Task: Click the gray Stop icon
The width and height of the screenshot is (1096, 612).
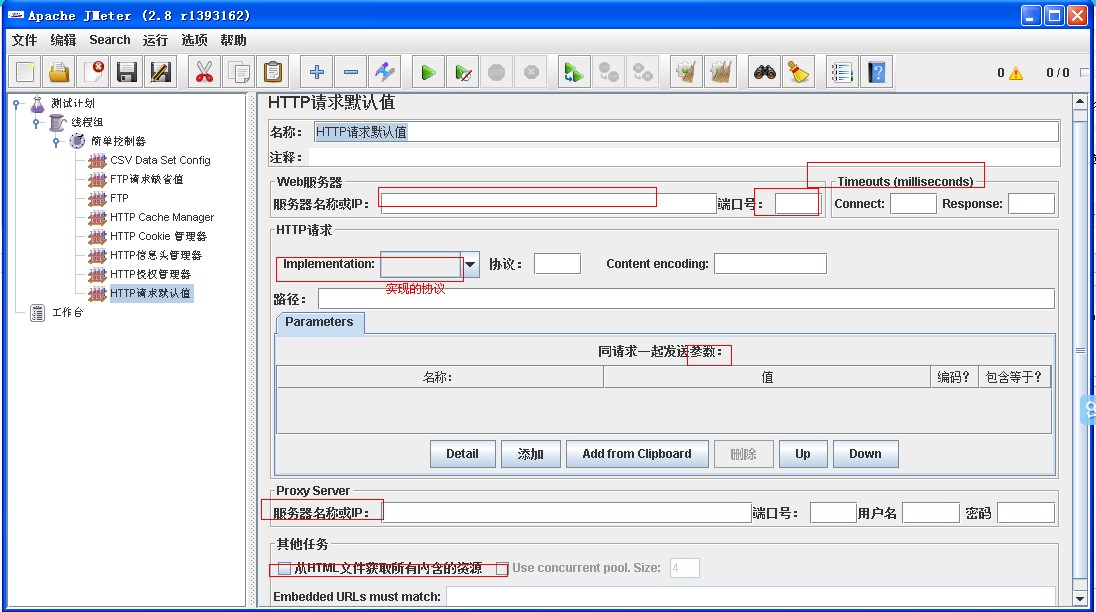Action: pyautogui.click(x=496, y=72)
